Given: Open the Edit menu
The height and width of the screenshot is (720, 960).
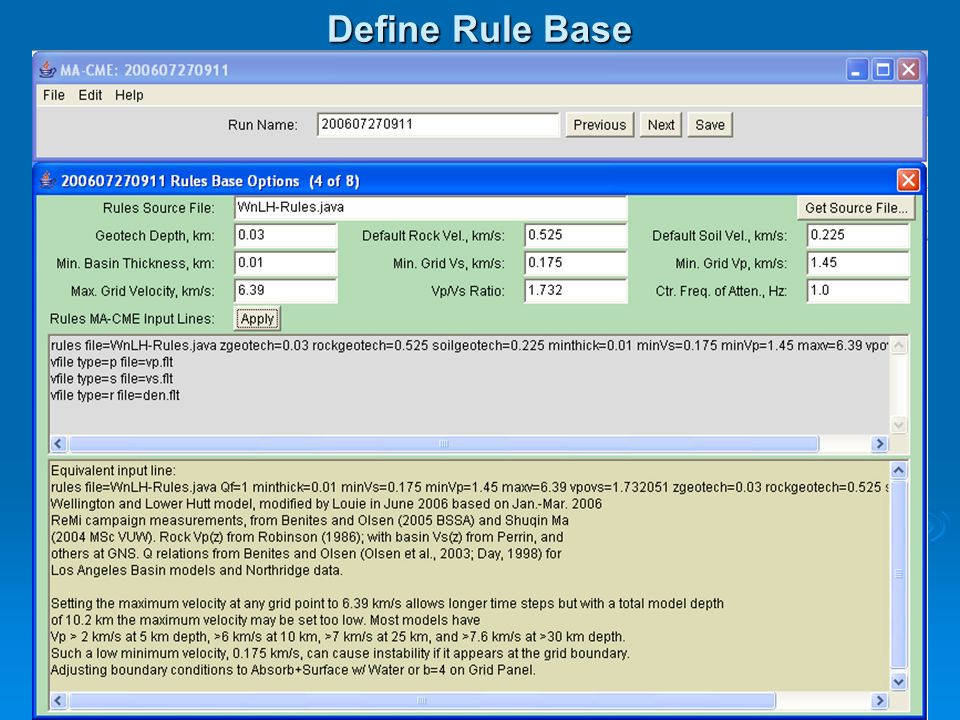Looking at the screenshot, I should 90,95.
